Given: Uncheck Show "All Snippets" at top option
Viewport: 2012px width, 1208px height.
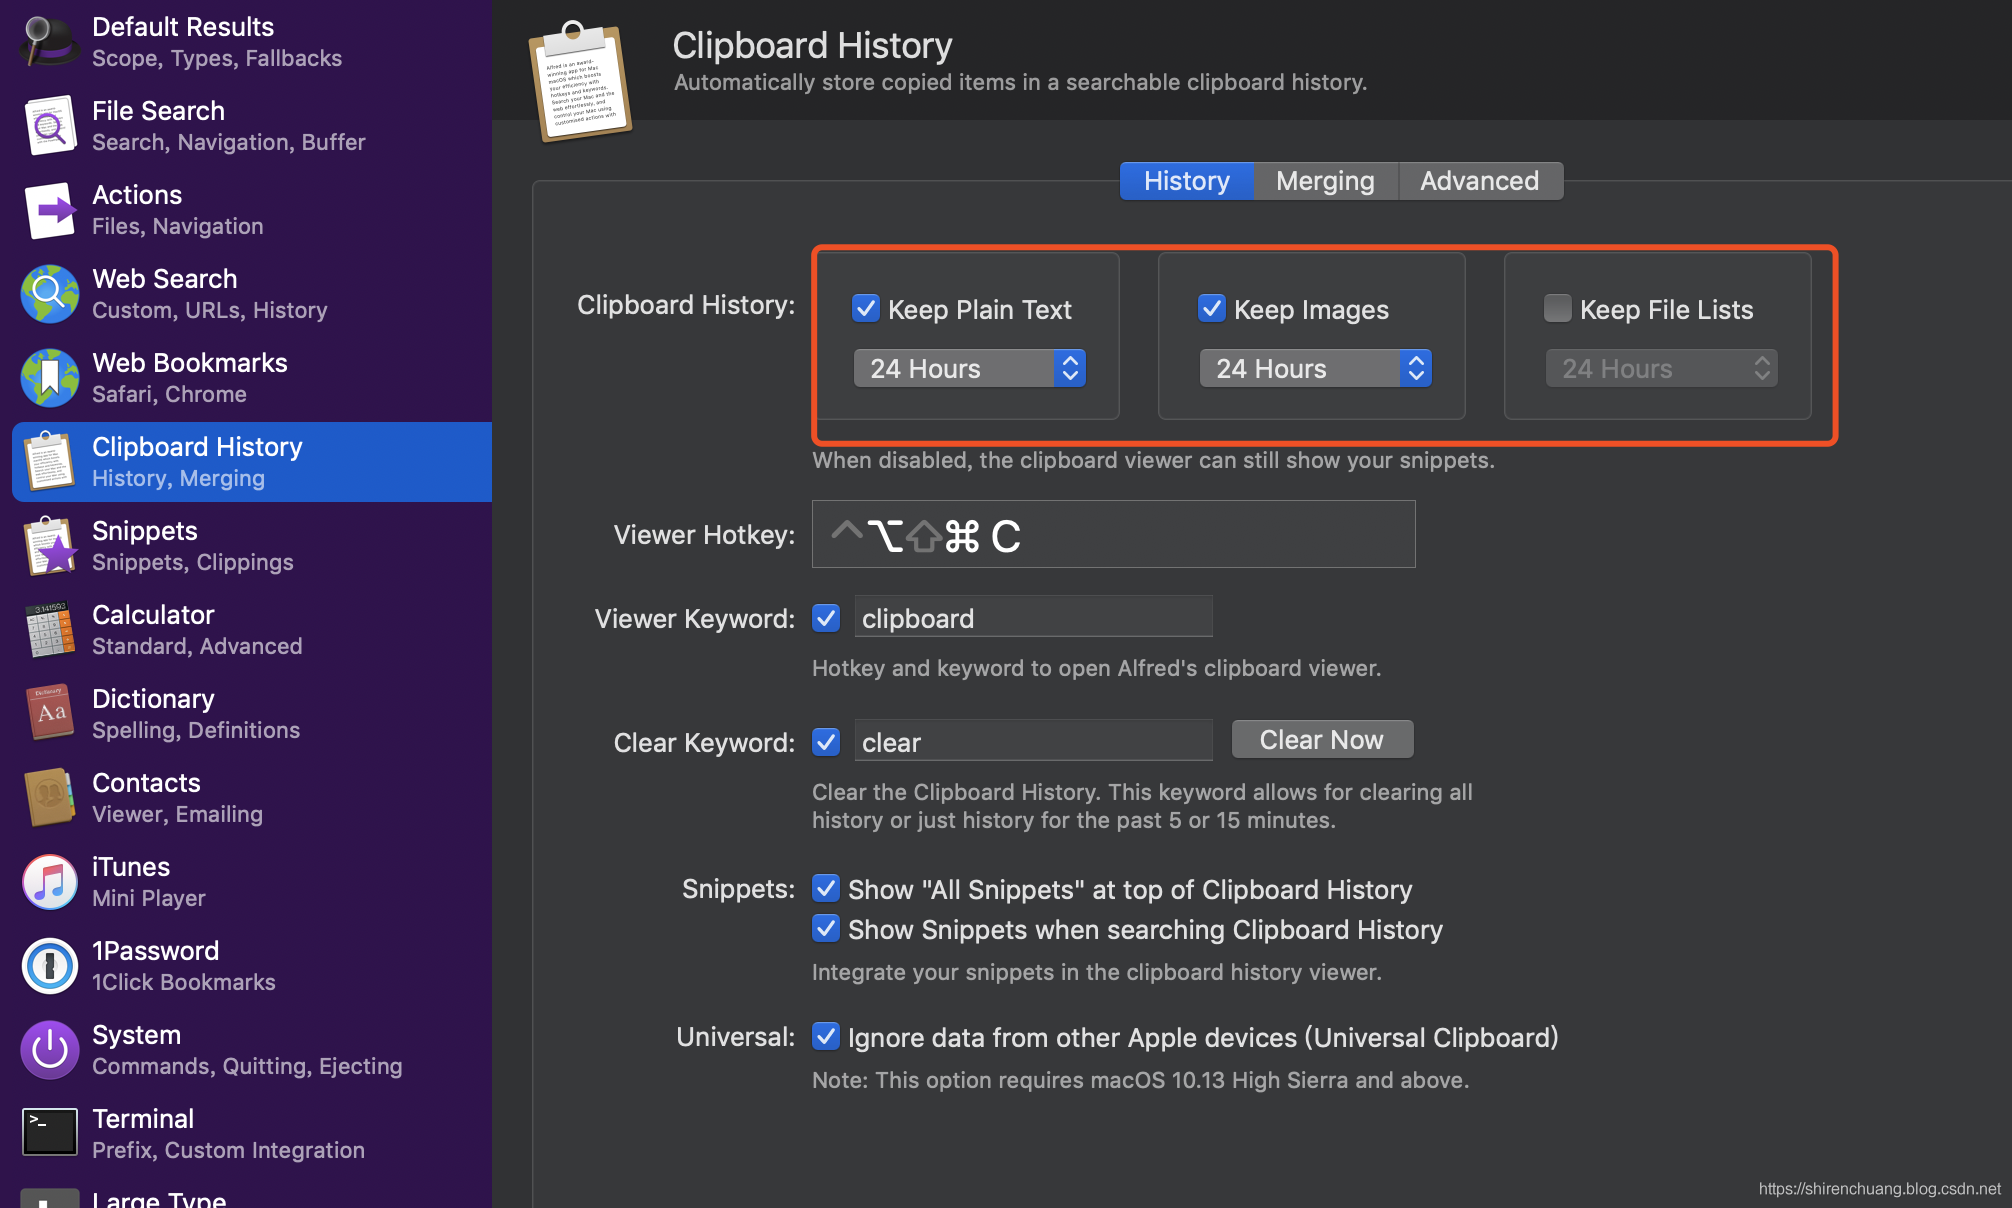Looking at the screenshot, I should (825, 888).
